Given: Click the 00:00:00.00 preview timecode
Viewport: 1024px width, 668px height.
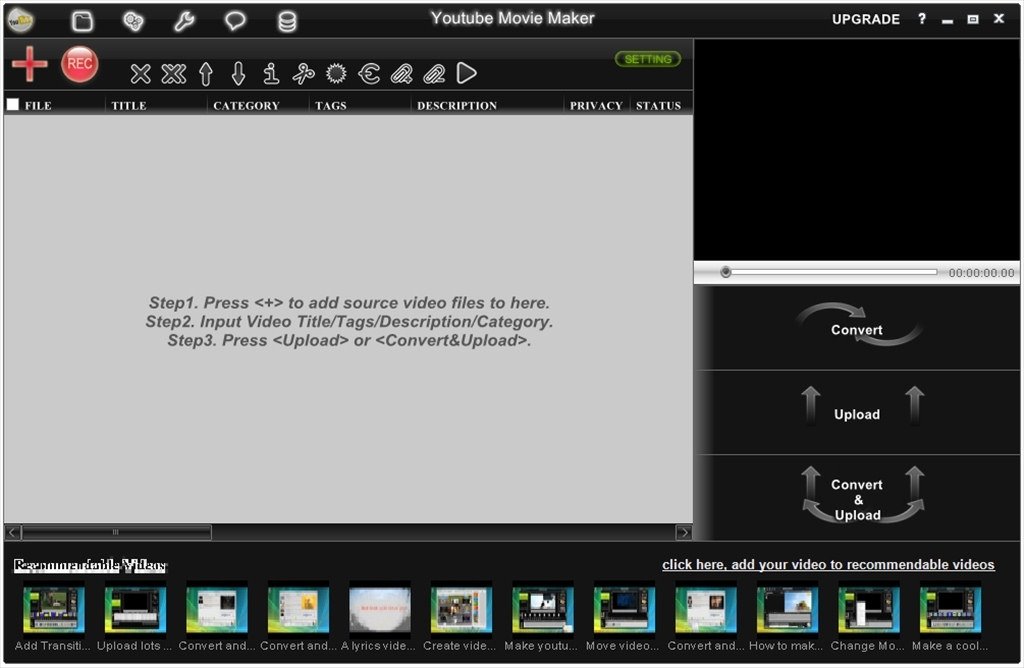Looking at the screenshot, I should (981, 273).
